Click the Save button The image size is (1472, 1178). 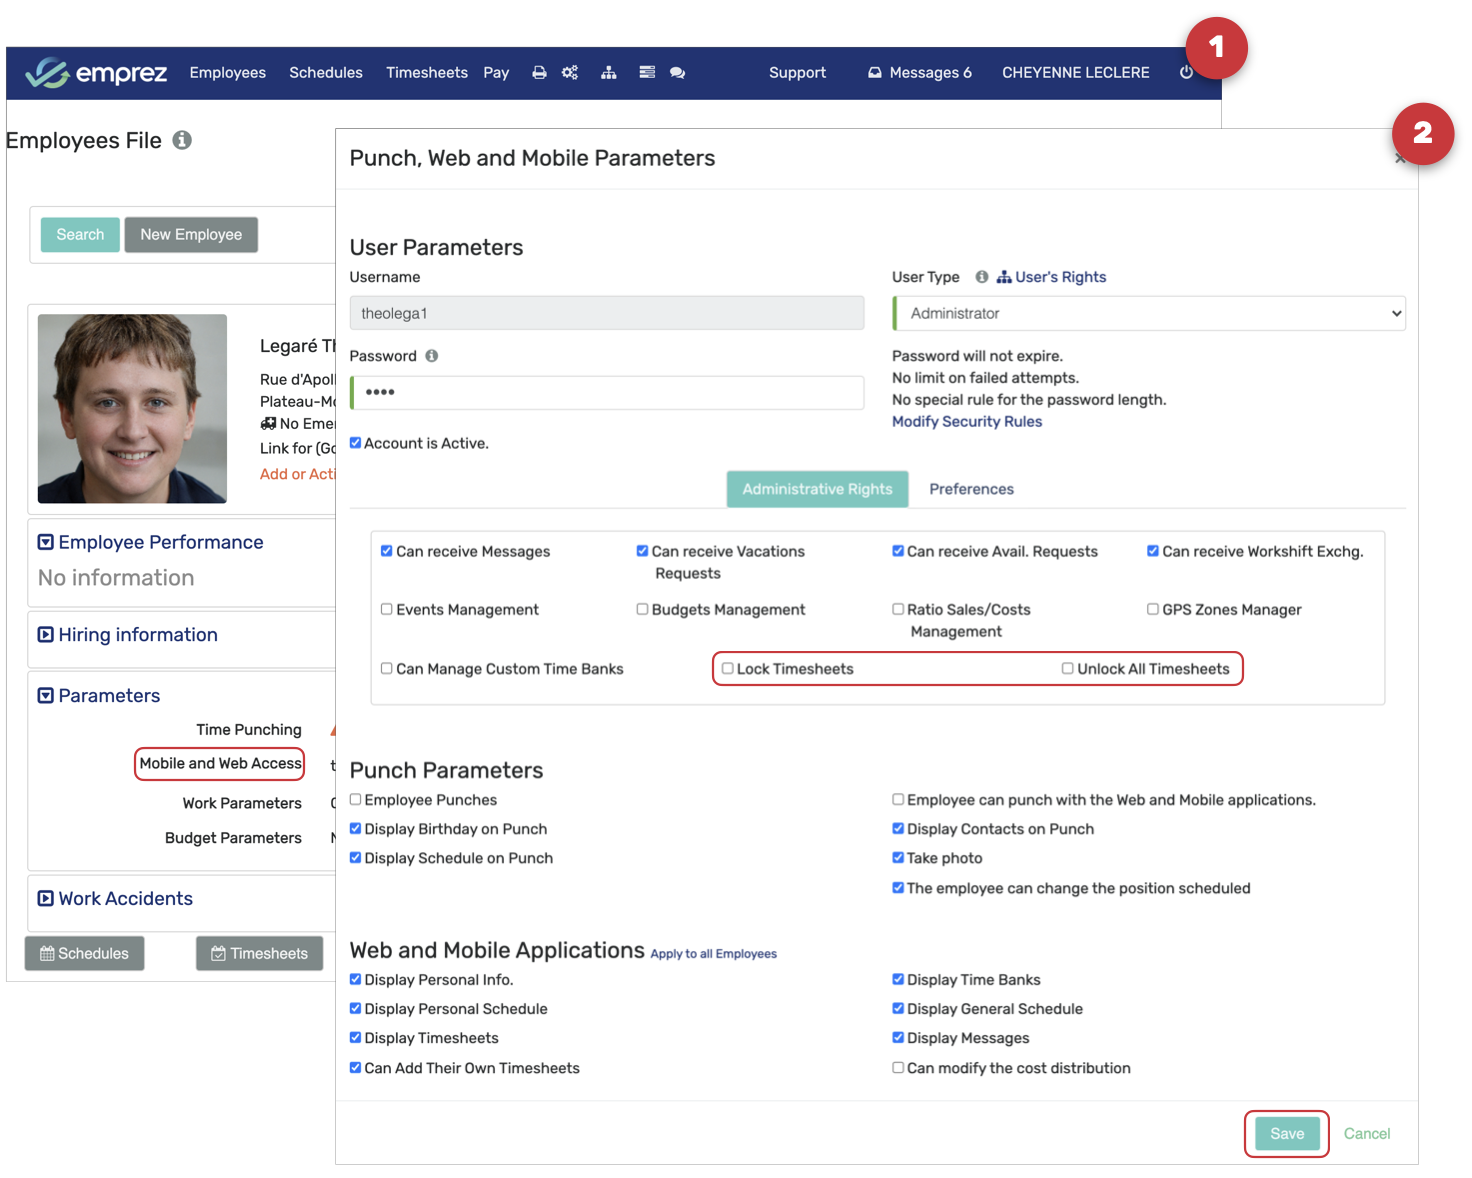(1286, 1134)
